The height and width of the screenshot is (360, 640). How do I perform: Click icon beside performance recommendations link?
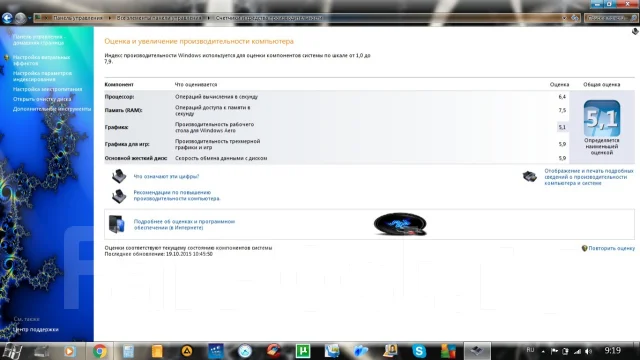[x=119, y=196]
